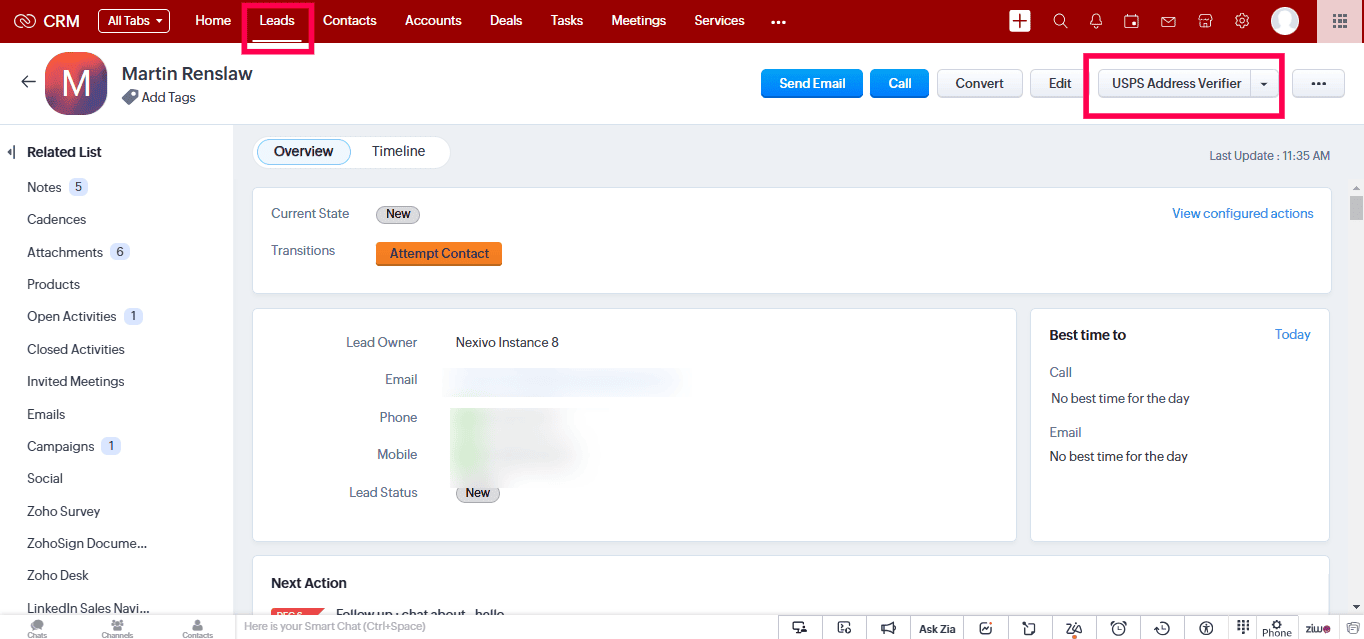Click the Ziwo icon in bottom bar
Screen dimensions: 1364x639
click(1317, 629)
